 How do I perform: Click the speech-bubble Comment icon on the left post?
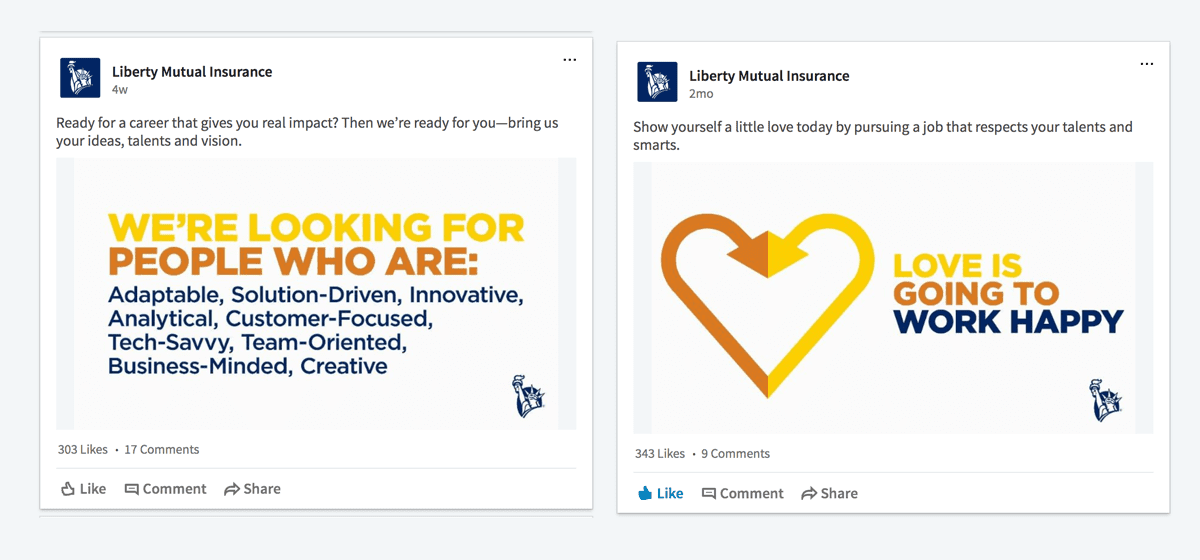pos(131,489)
